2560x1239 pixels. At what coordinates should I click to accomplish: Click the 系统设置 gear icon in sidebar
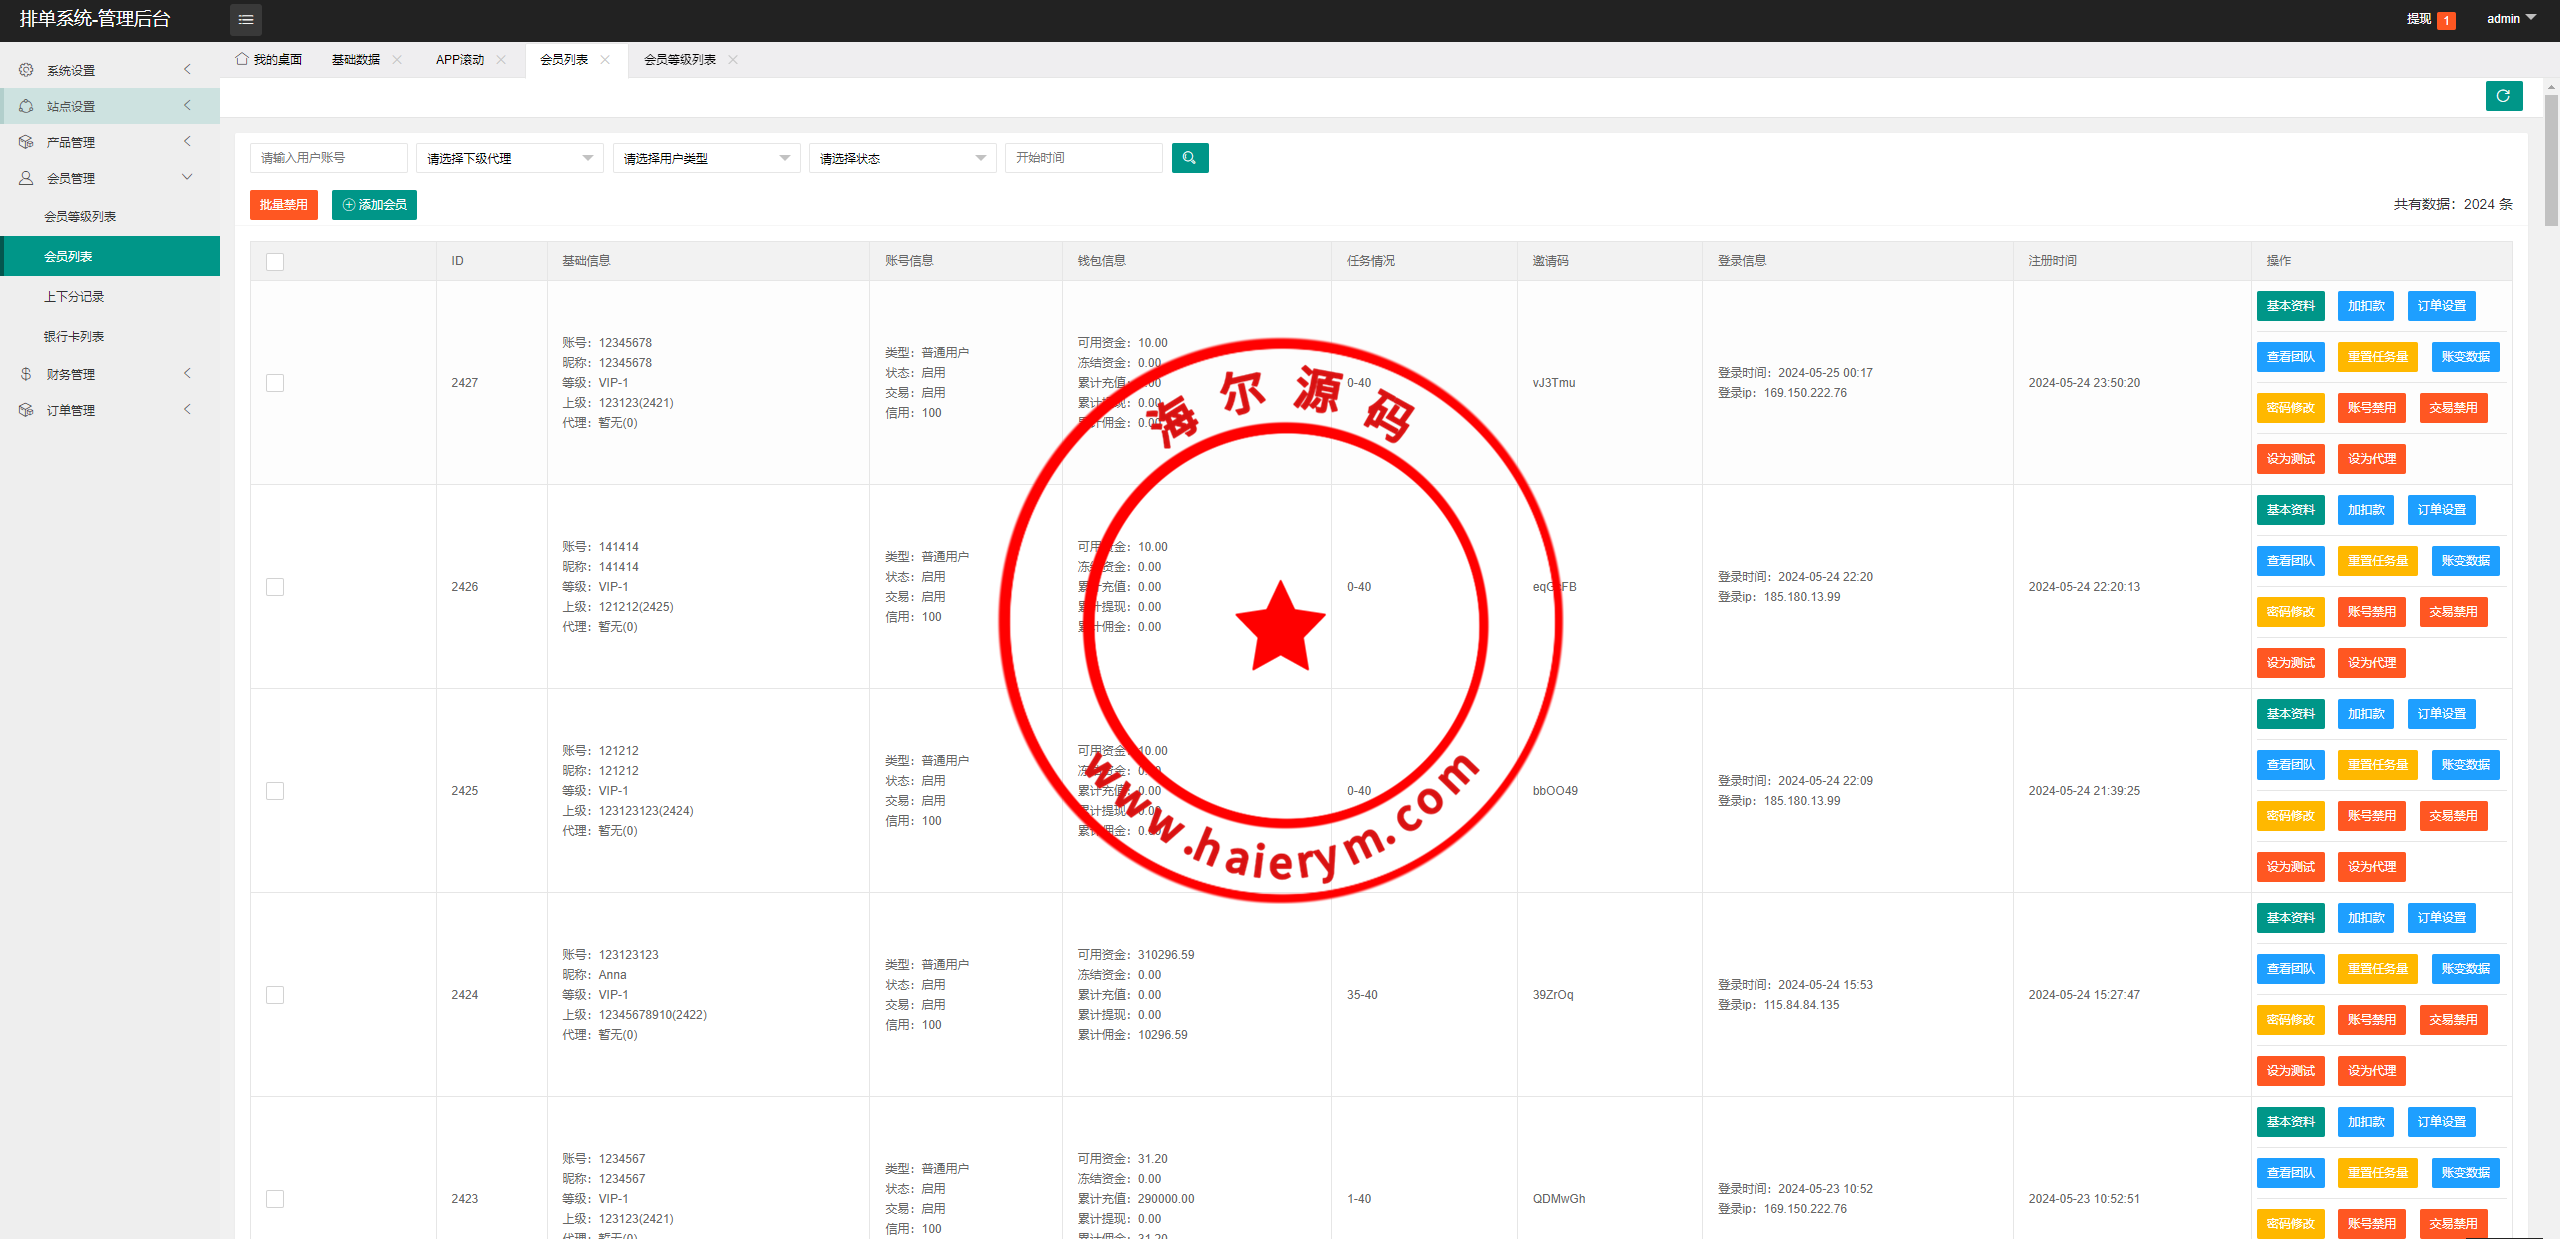[x=26, y=70]
